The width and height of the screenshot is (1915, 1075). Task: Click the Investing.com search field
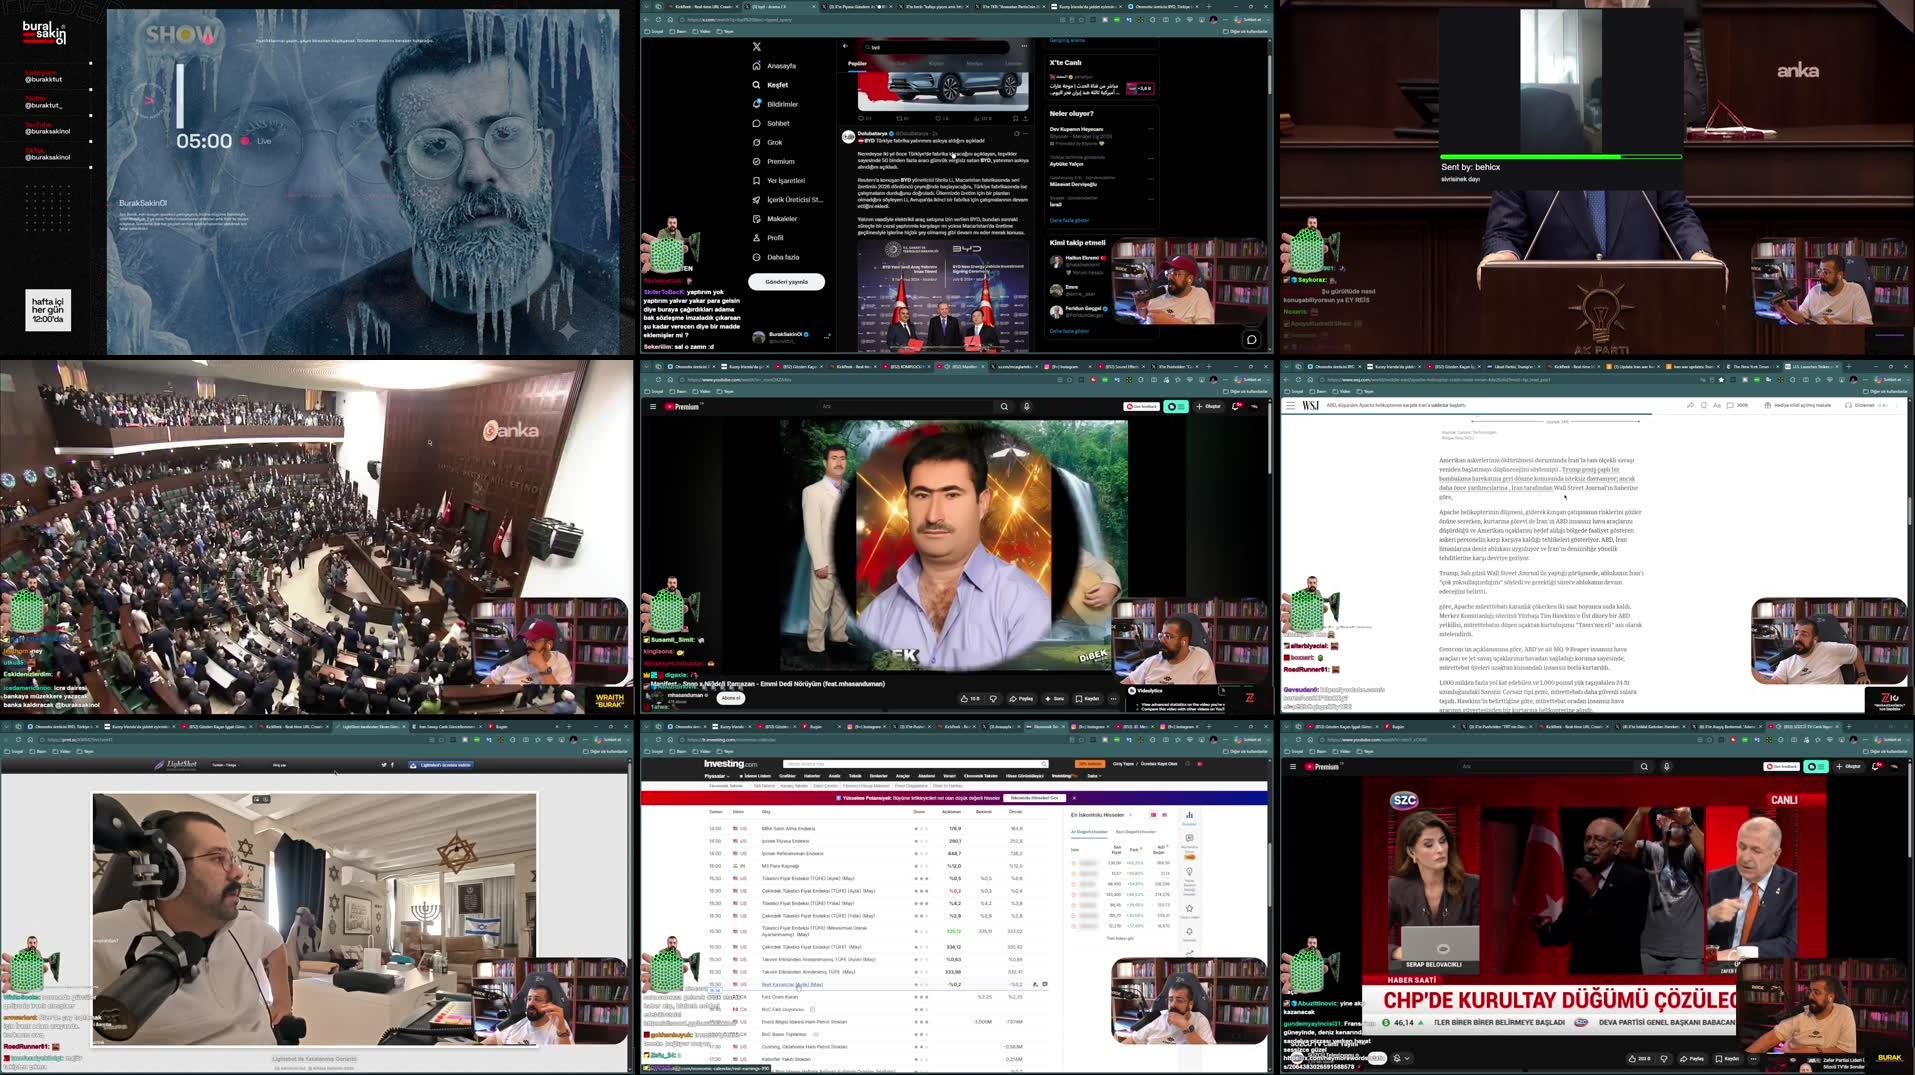pyautogui.click(x=916, y=764)
